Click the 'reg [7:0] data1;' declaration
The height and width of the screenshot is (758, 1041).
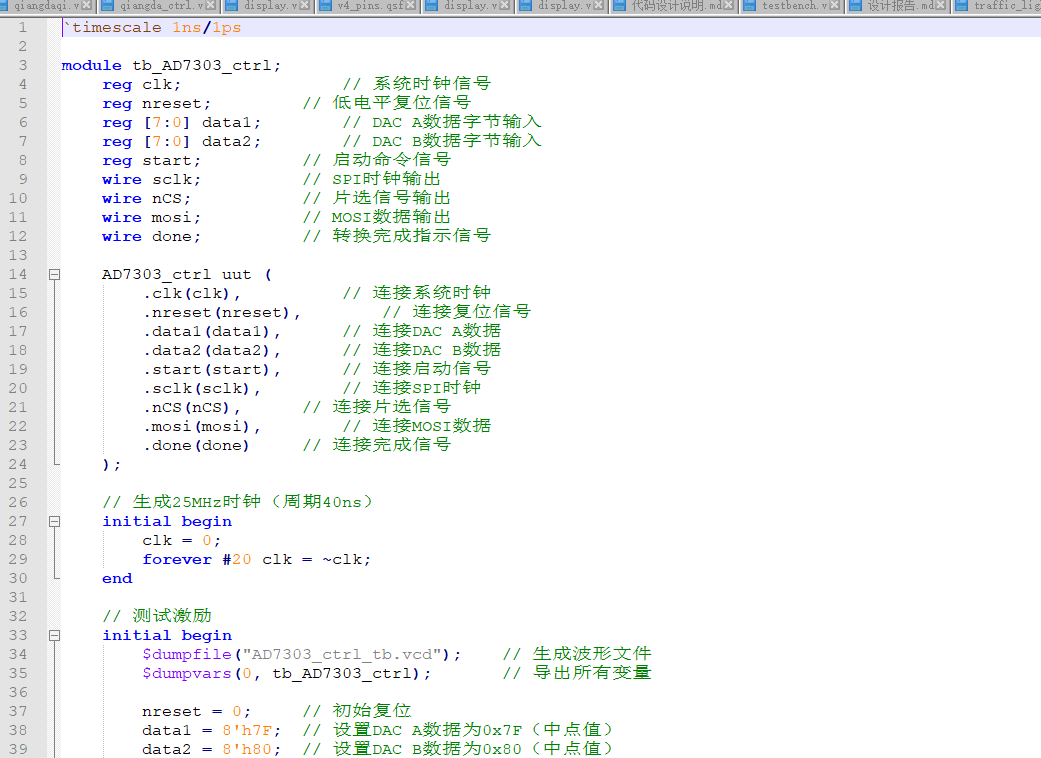181,123
